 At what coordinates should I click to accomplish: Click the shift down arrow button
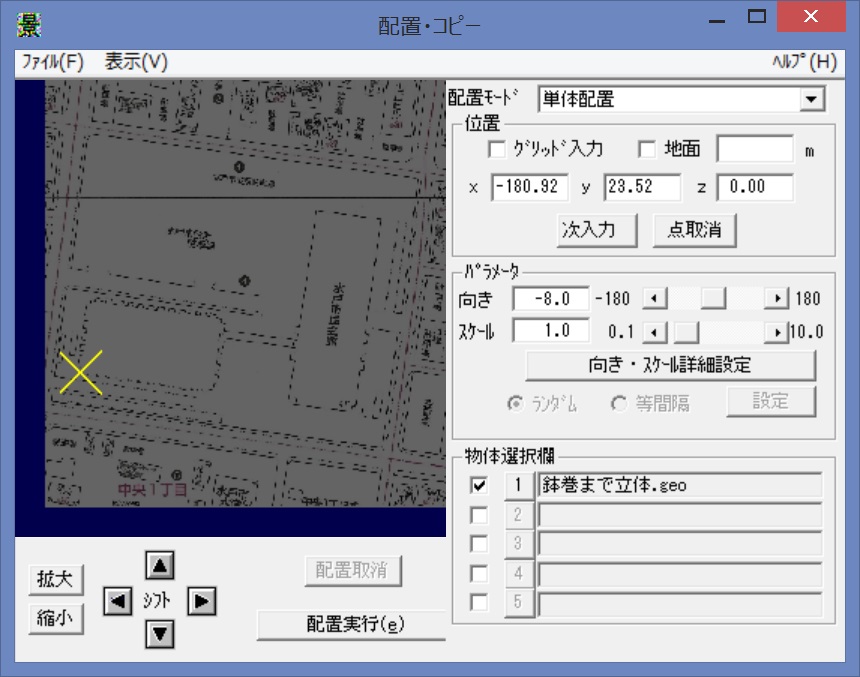pos(160,633)
